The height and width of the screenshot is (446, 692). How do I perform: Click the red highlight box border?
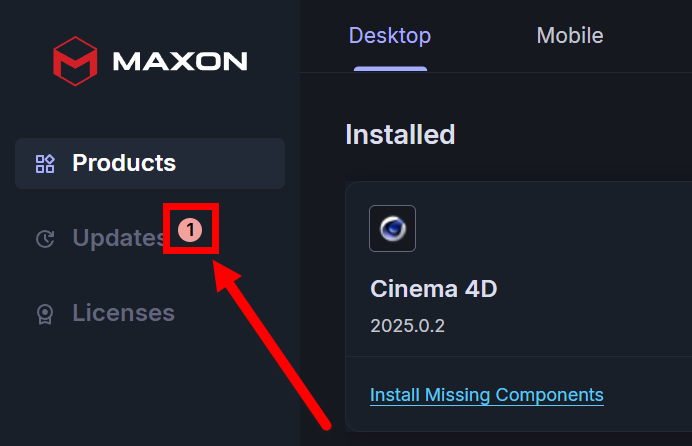[x=166, y=230]
